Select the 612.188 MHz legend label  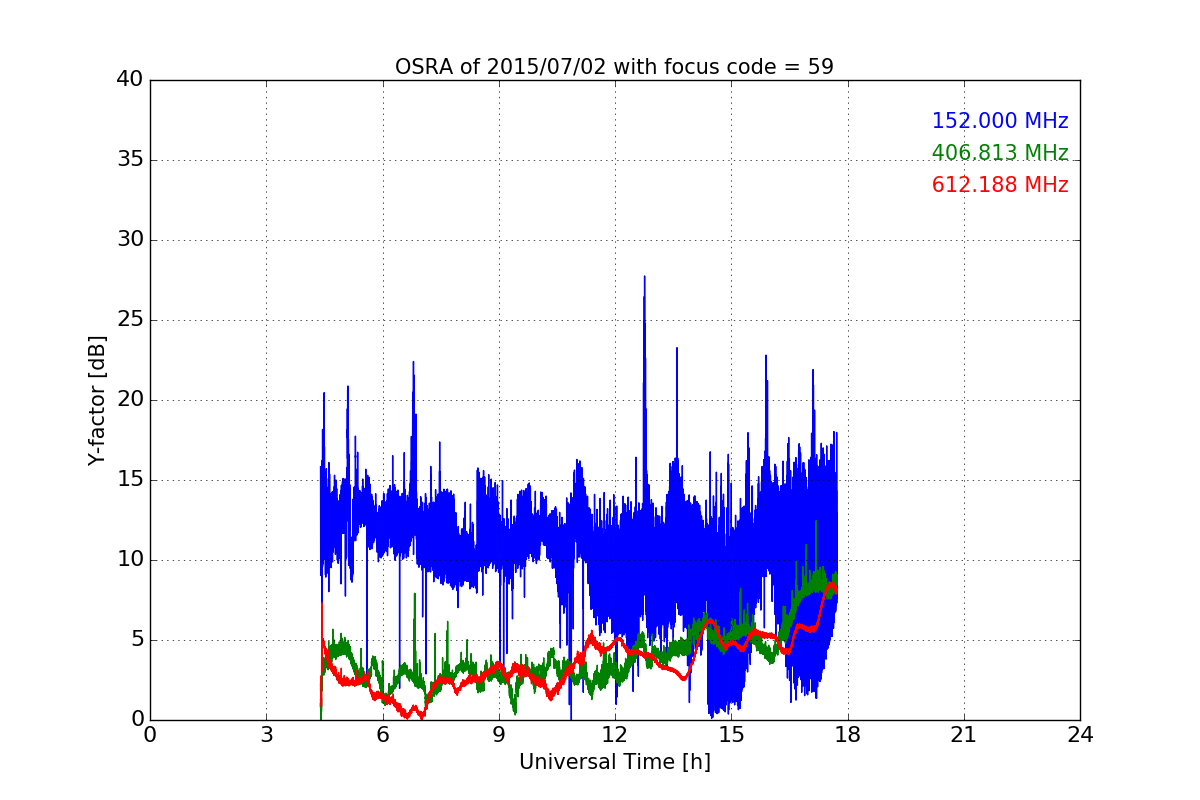pyautogui.click(x=1000, y=185)
